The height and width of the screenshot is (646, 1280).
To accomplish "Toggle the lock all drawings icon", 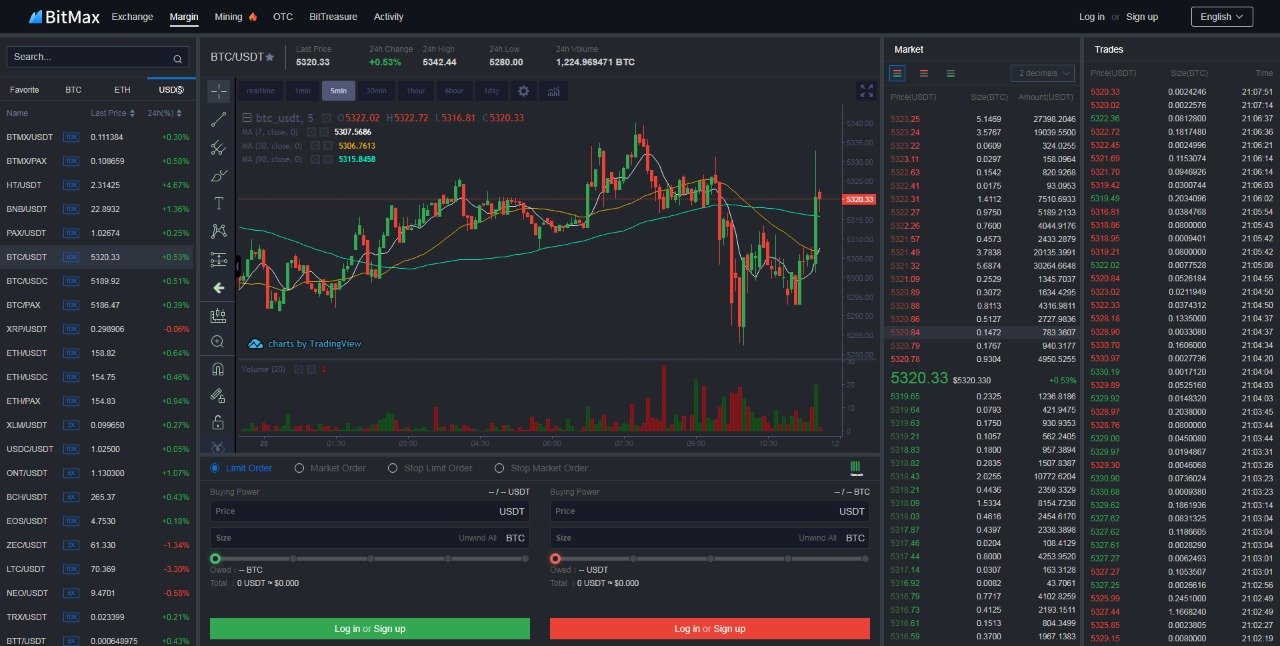I will click(219, 423).
